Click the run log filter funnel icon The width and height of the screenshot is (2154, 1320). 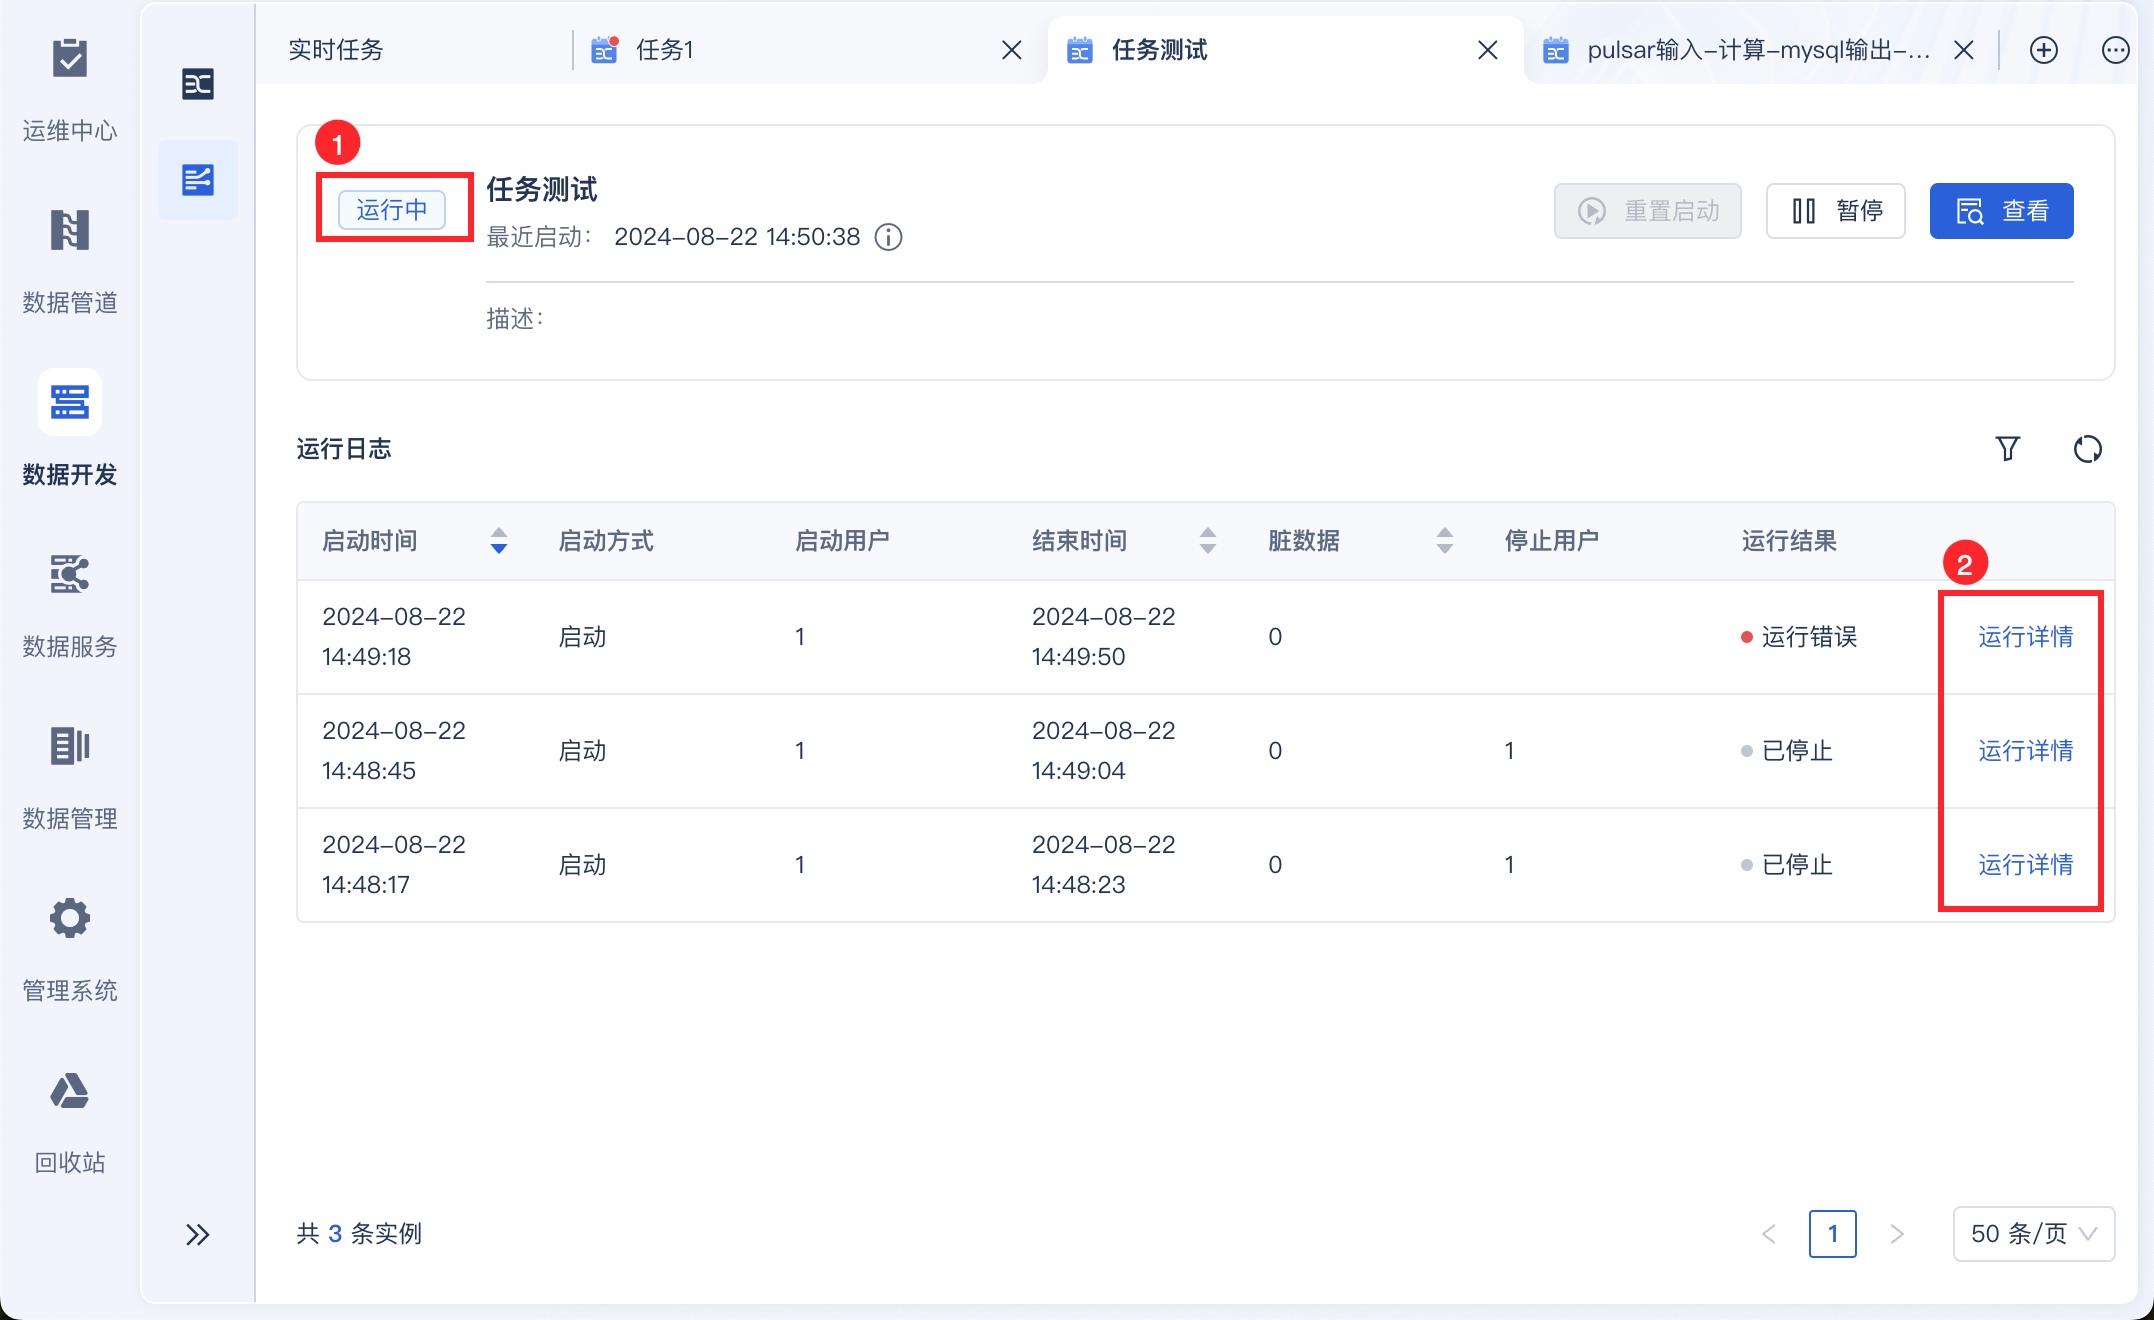[2007, 449]
